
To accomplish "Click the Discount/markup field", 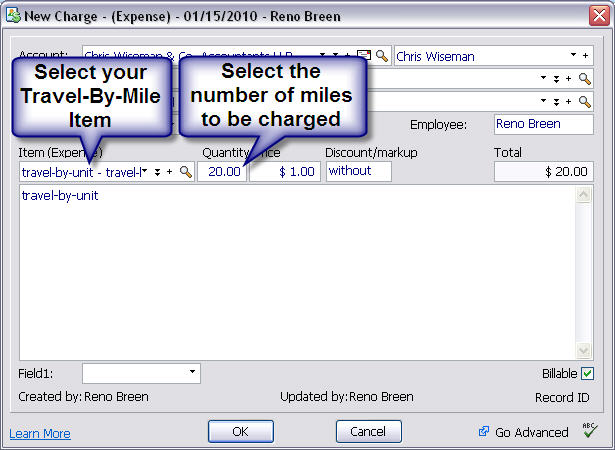I will click(358, 171).
